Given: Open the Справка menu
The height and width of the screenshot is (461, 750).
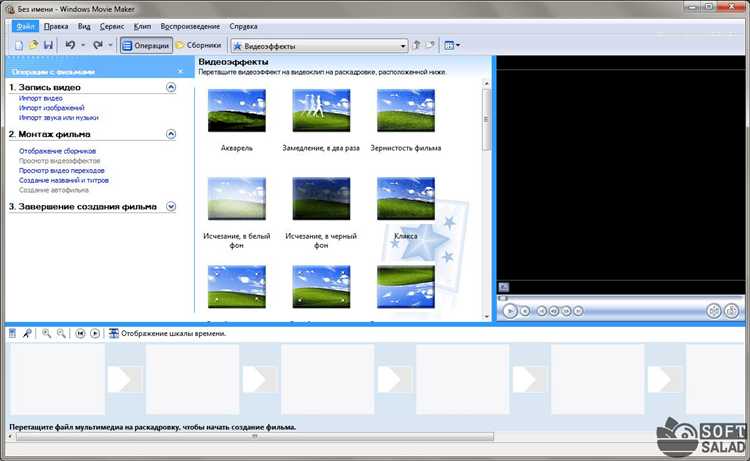Looking at the screenshot, I should click(x=243, y=26).
